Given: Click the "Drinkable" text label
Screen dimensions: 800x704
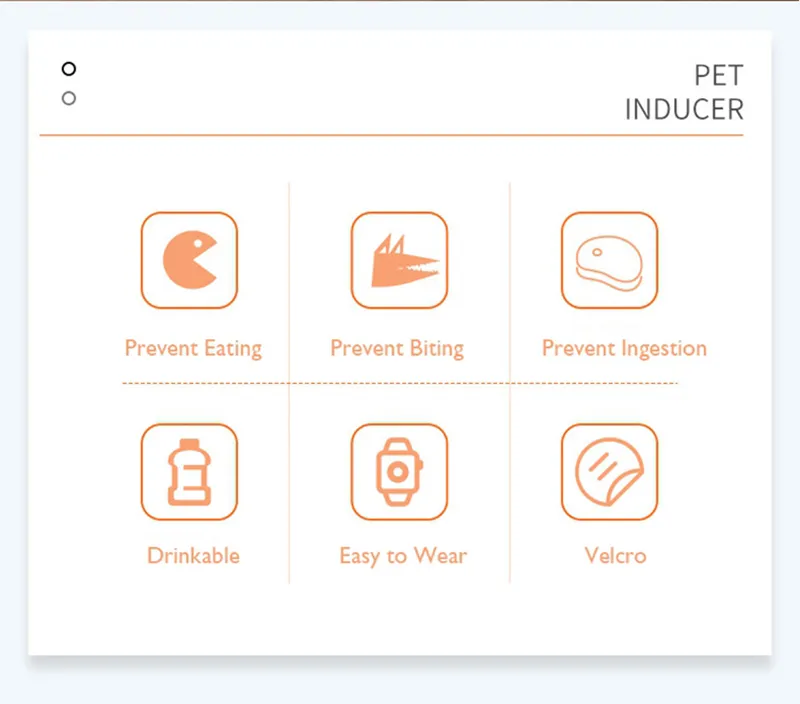Looking at the screenshot, I should pyautogui.click(x=193, y=556).
